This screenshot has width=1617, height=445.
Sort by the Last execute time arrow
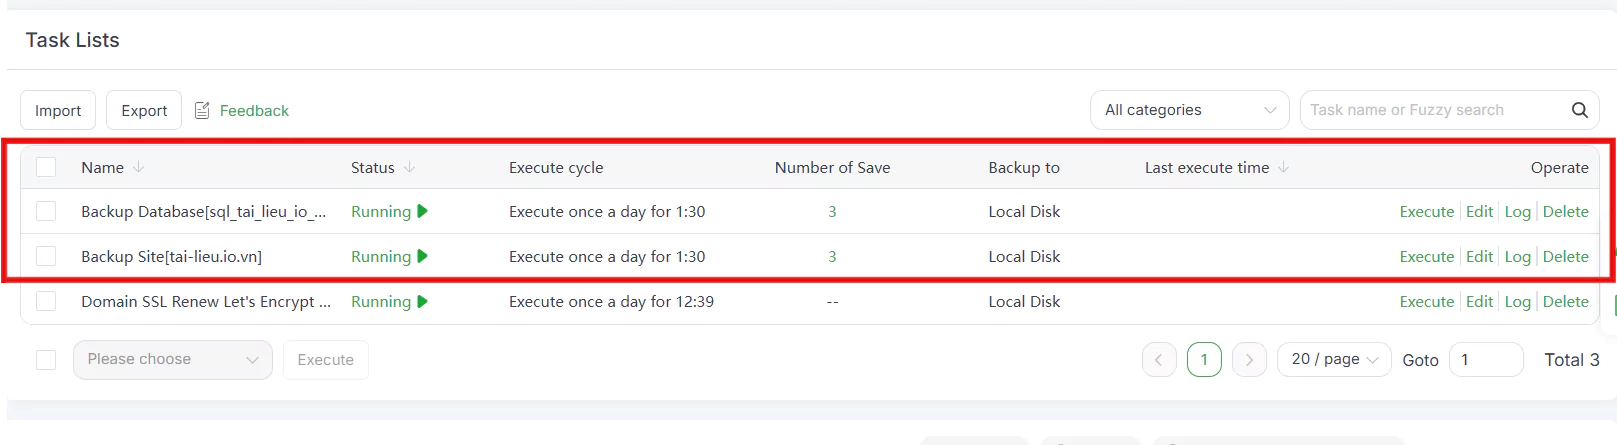[x=1284, y=167]
